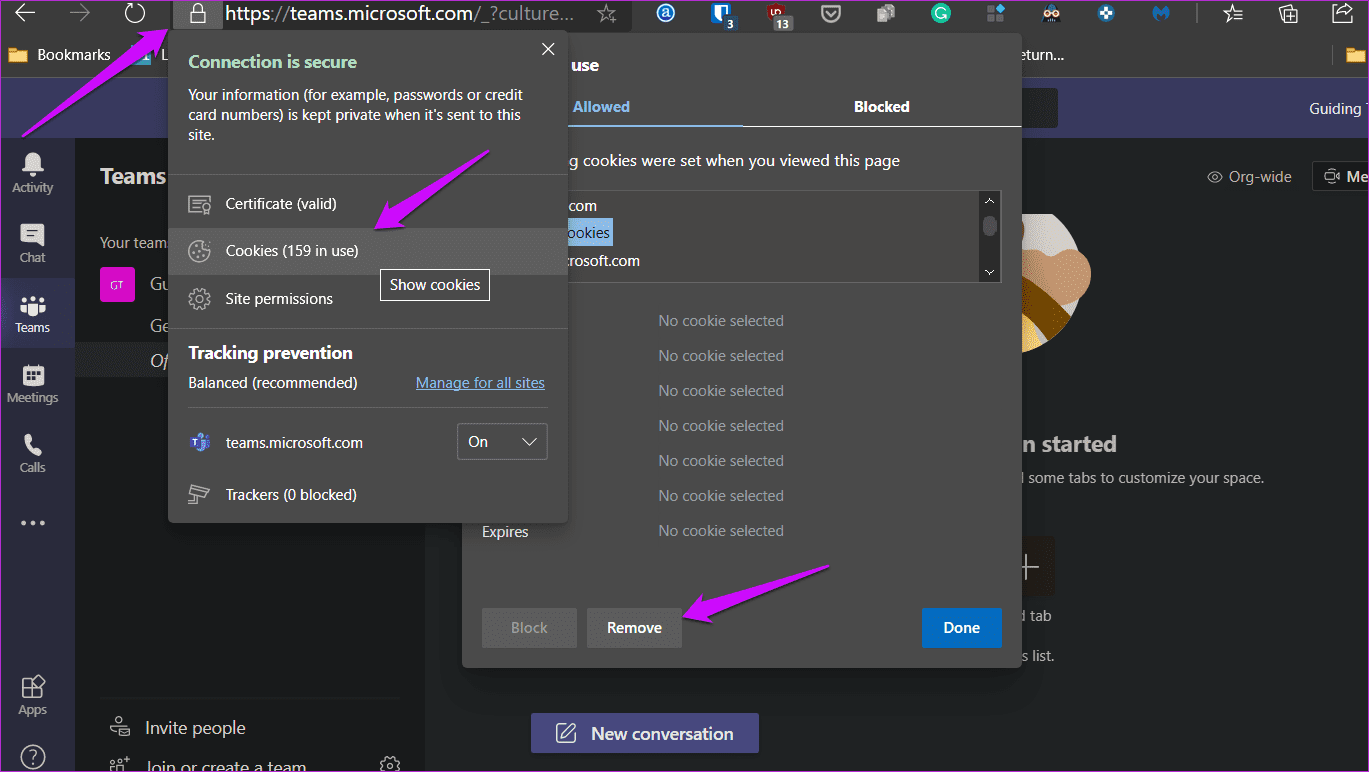Image resolution: width=1369 pixels, height=772 pixels.
Task: Click the Org-wide label
Action: coord(1249,177)
